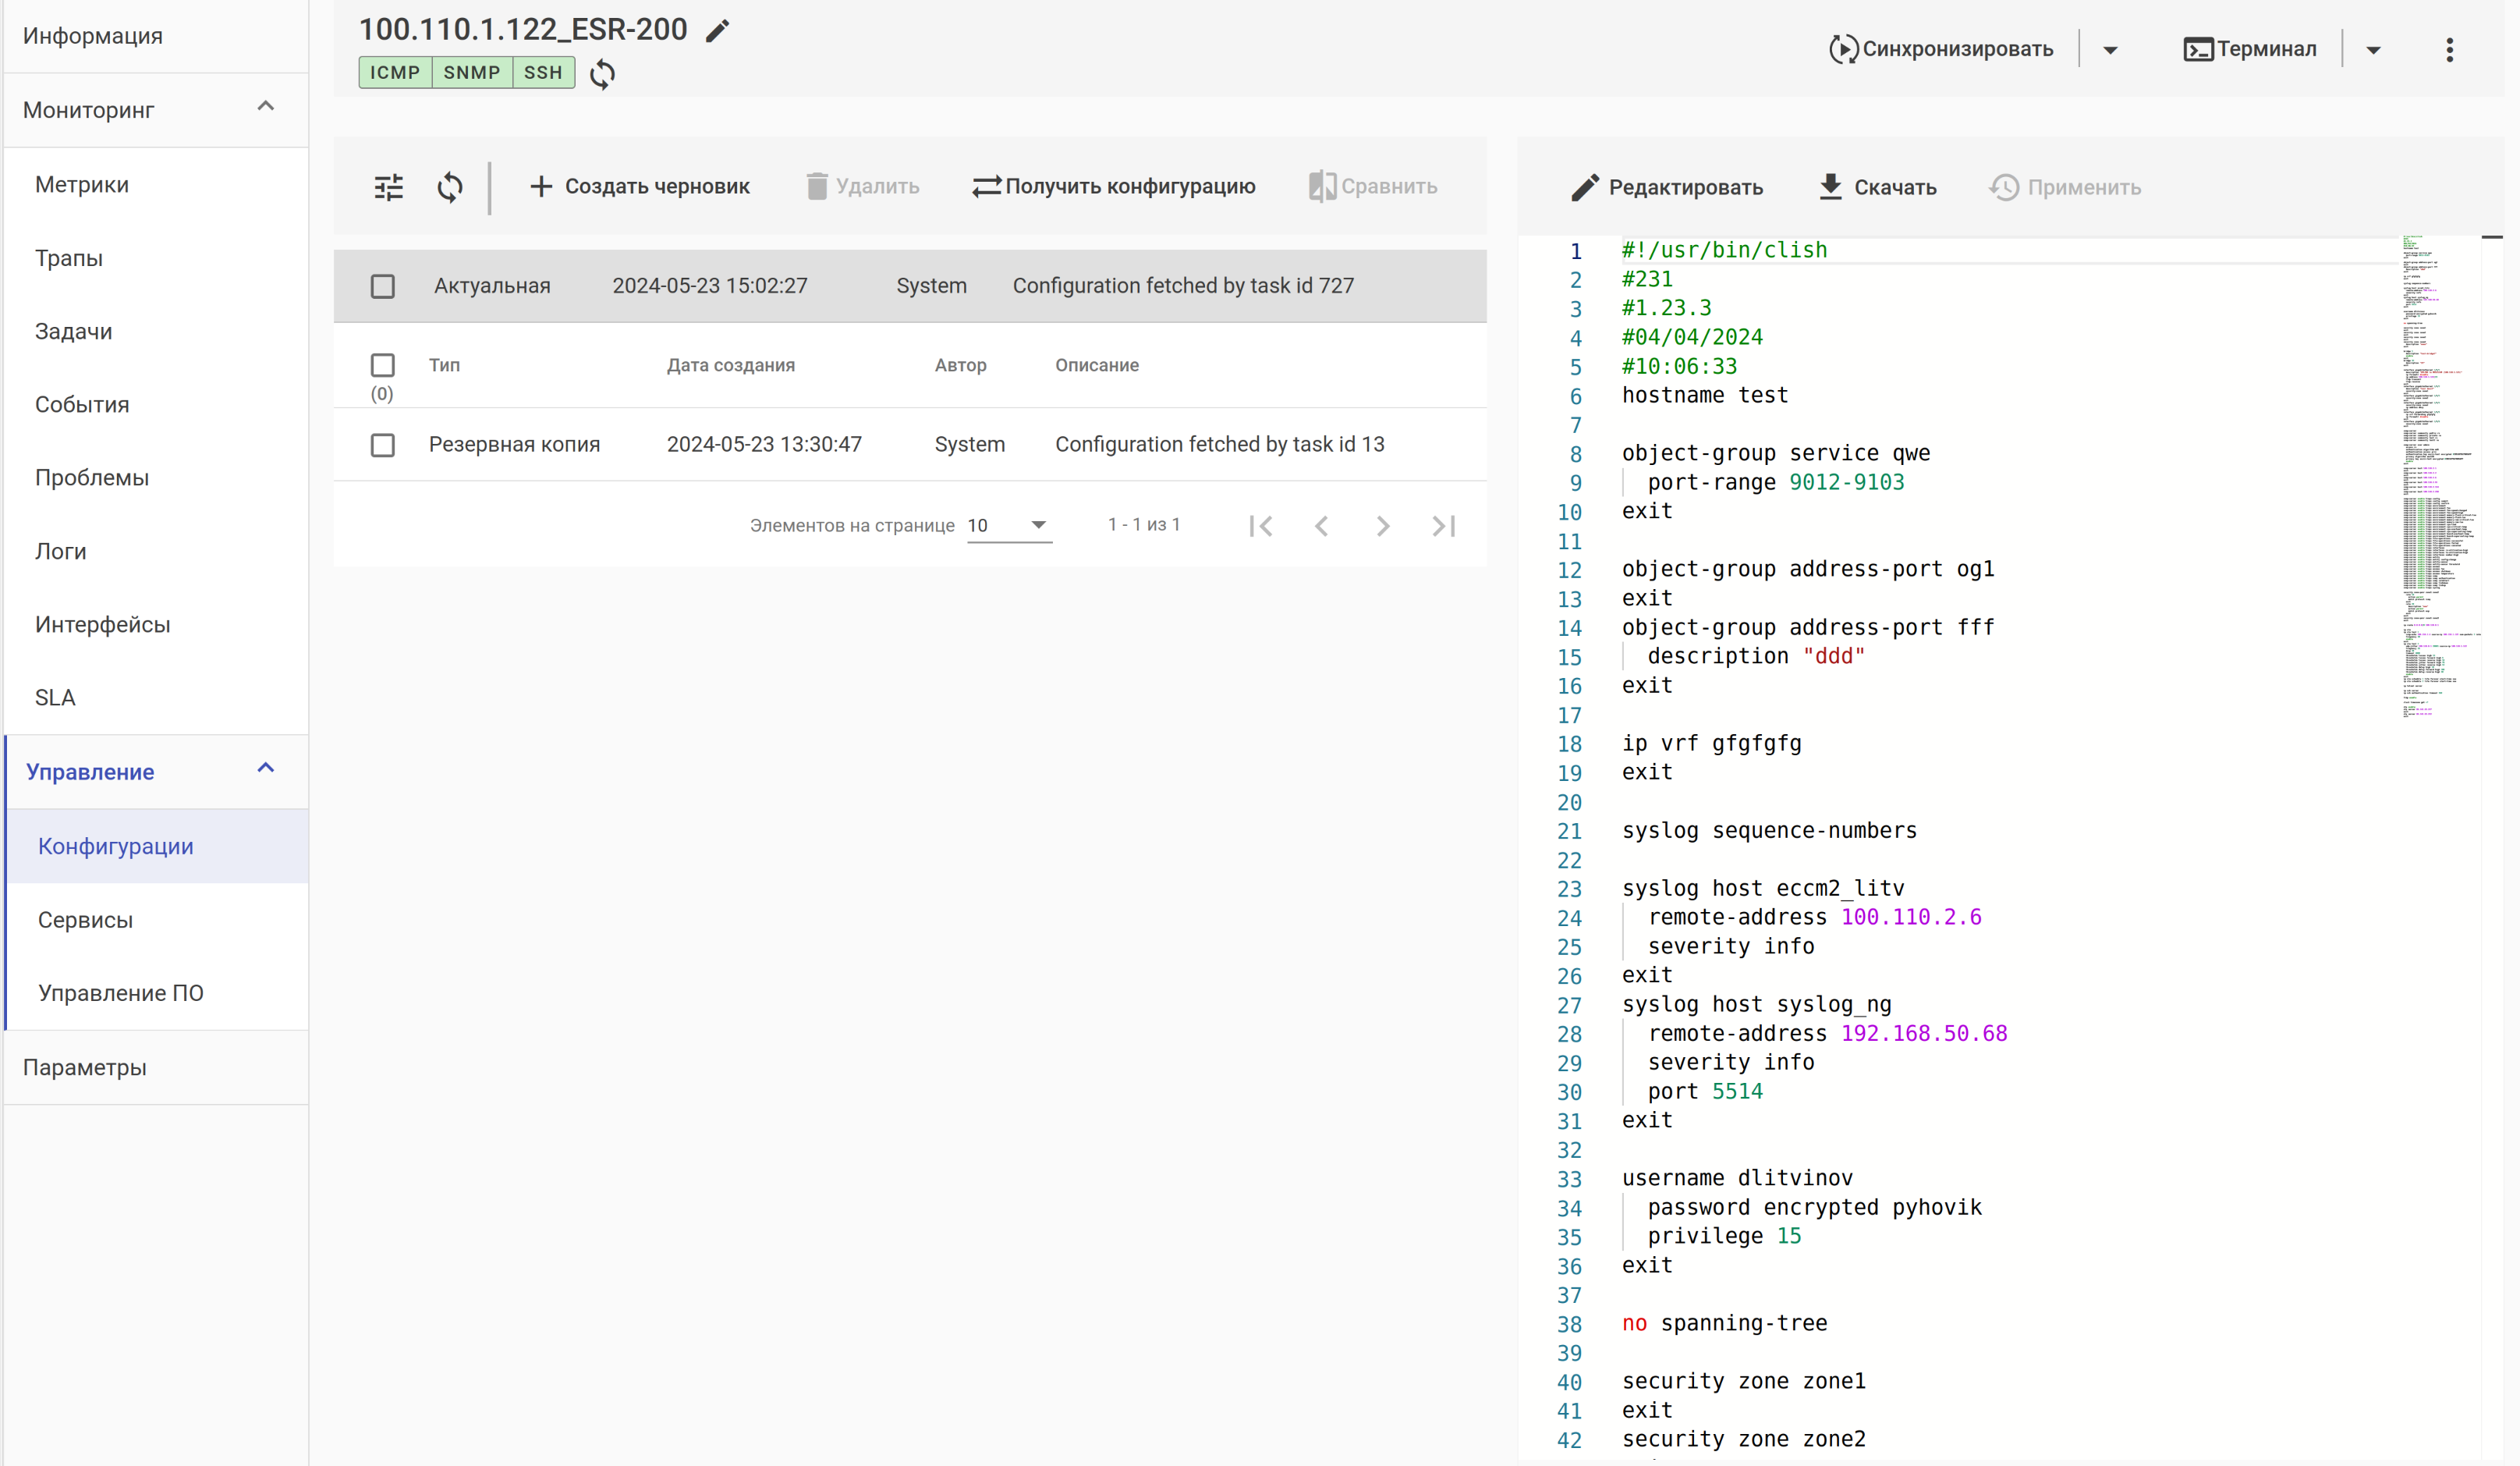Check the Актуальная configuration checkbox
2520x1466 pixels.
point(382,287)
